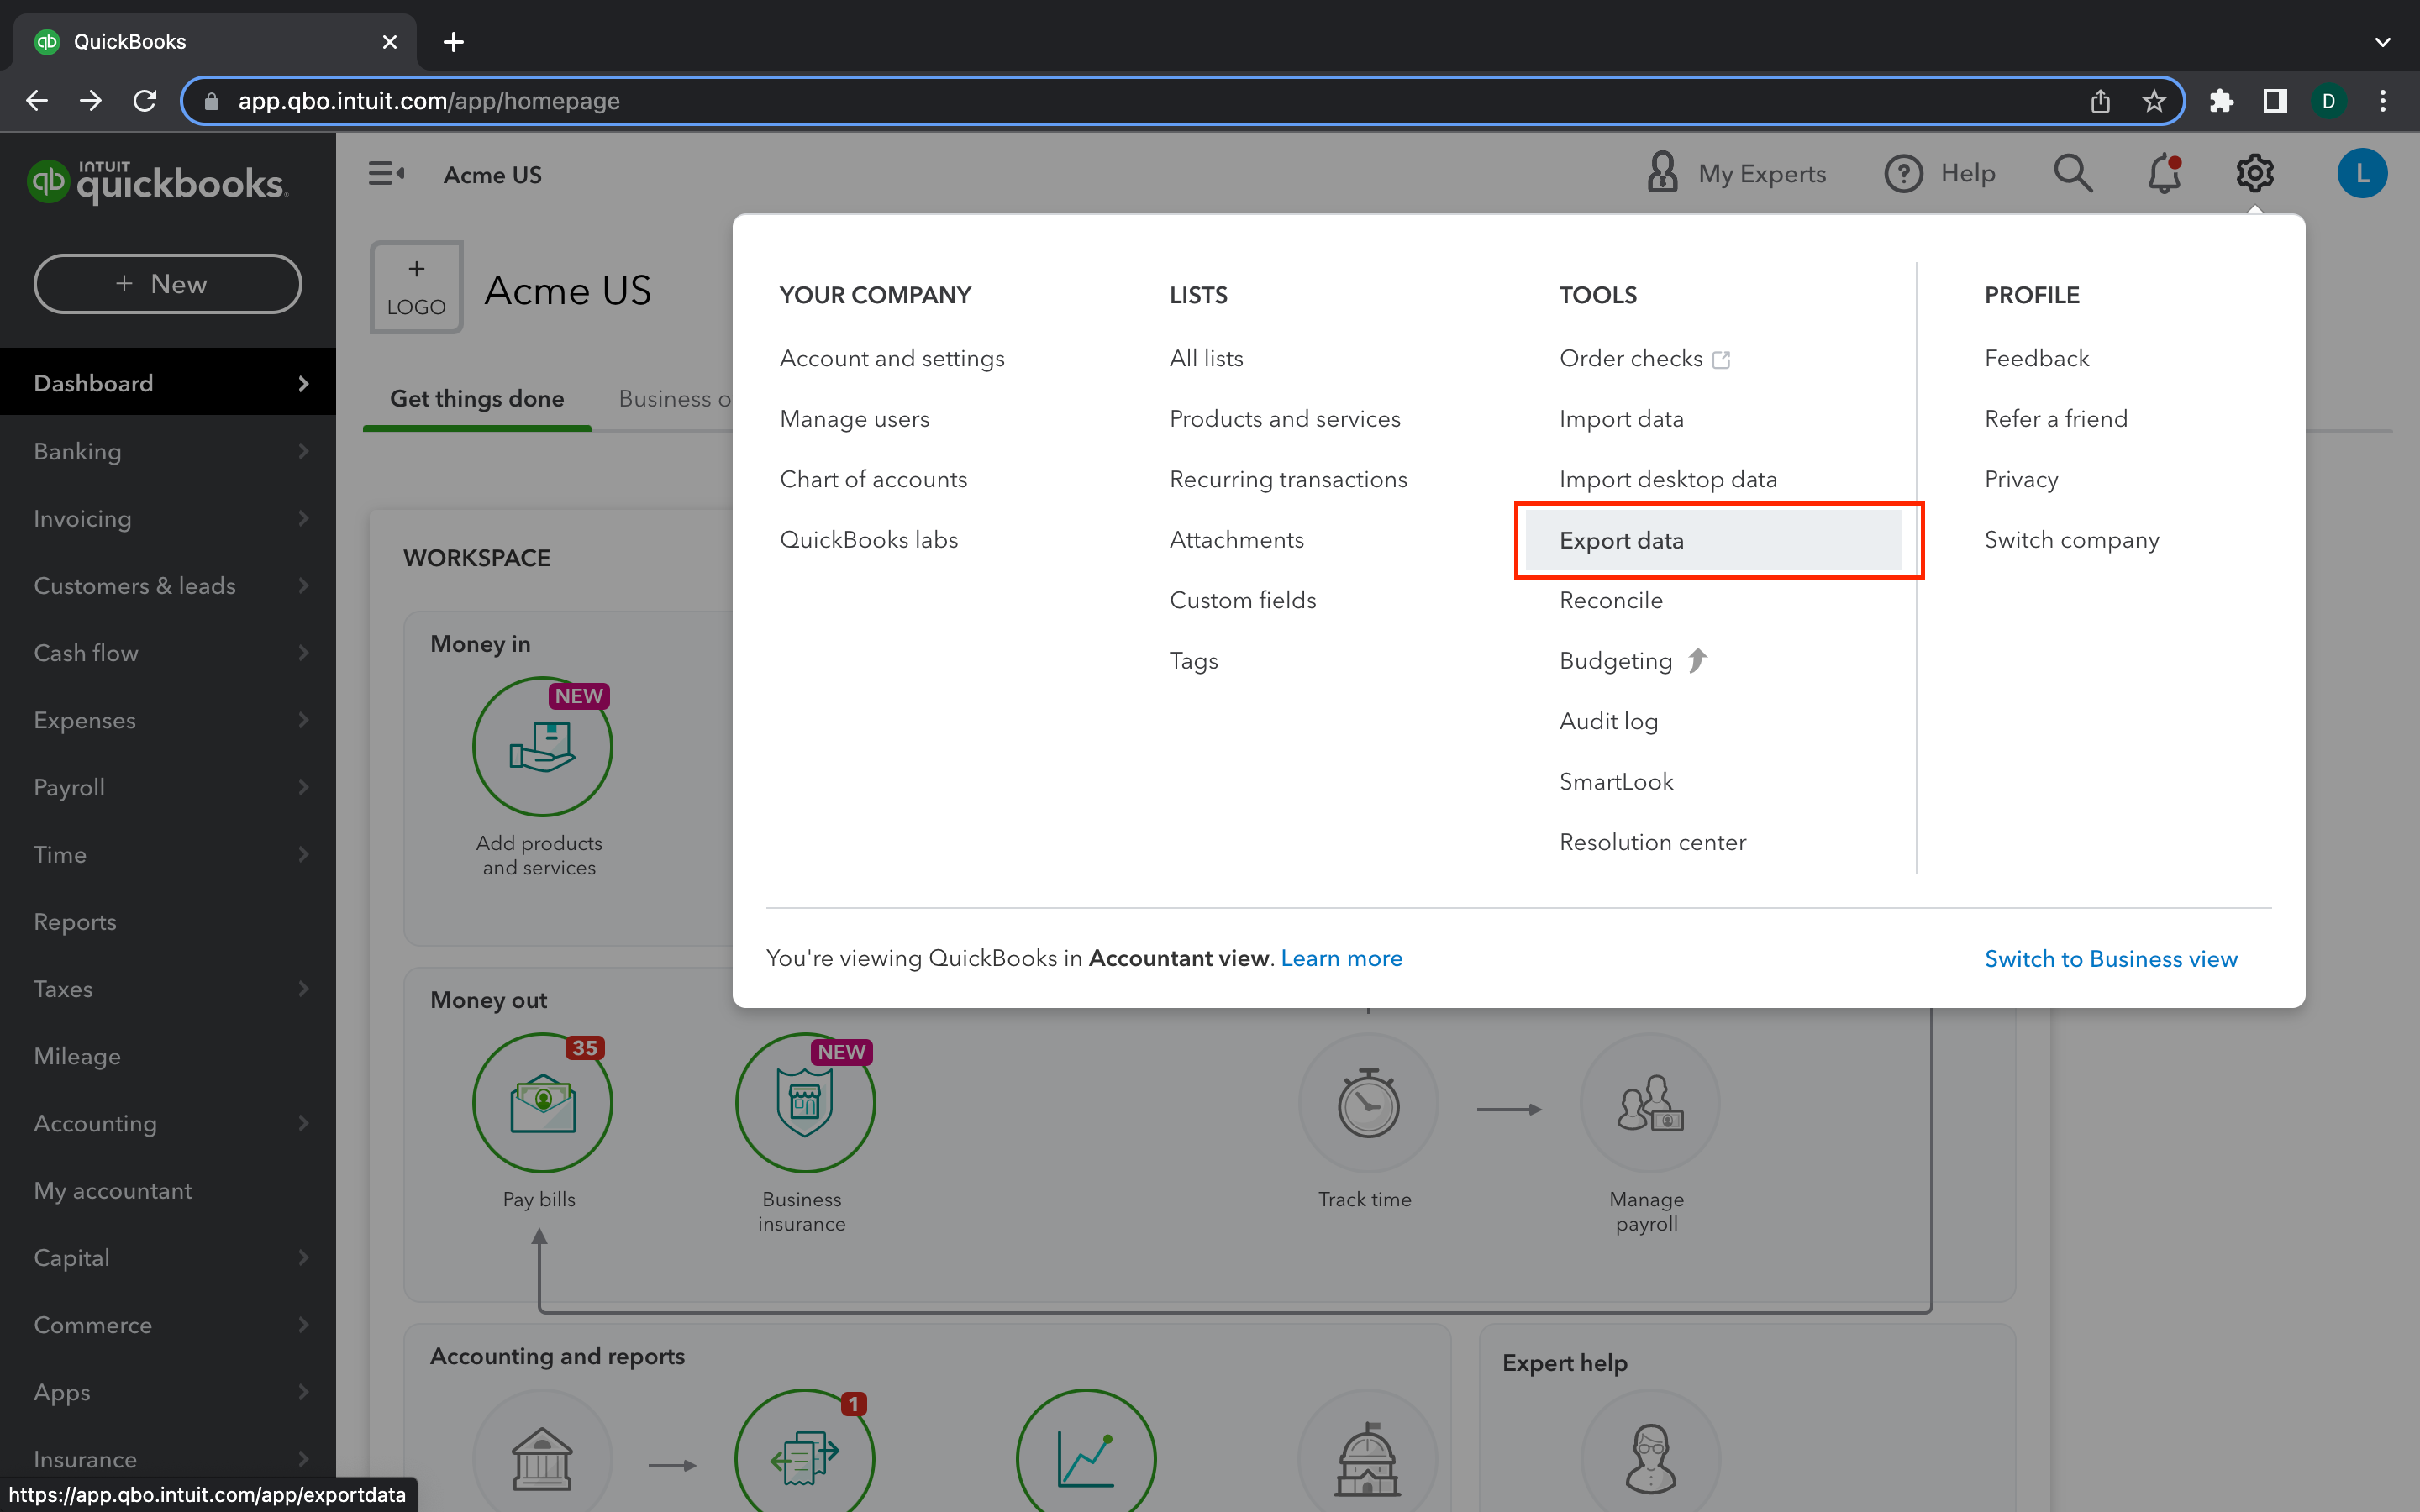The image size is (2420, 1512).
Task: Open Business insurance icon
Action: coord(805,1103)
